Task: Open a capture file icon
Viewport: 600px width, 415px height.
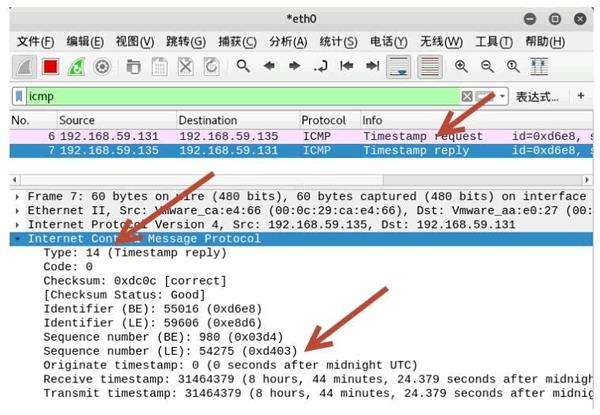Action: 134,67
